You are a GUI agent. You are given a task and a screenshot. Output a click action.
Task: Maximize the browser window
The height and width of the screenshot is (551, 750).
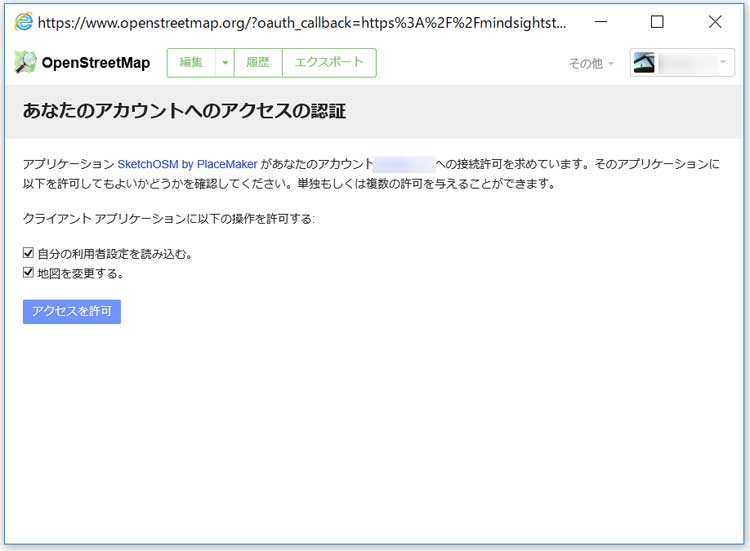(x=657, y=22)
